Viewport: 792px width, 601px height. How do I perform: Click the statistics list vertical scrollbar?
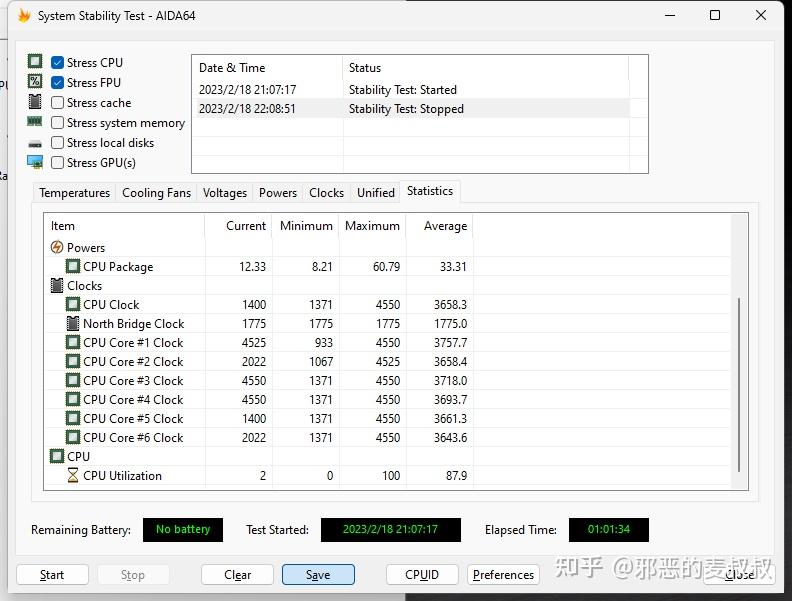[x=739, y=385]
